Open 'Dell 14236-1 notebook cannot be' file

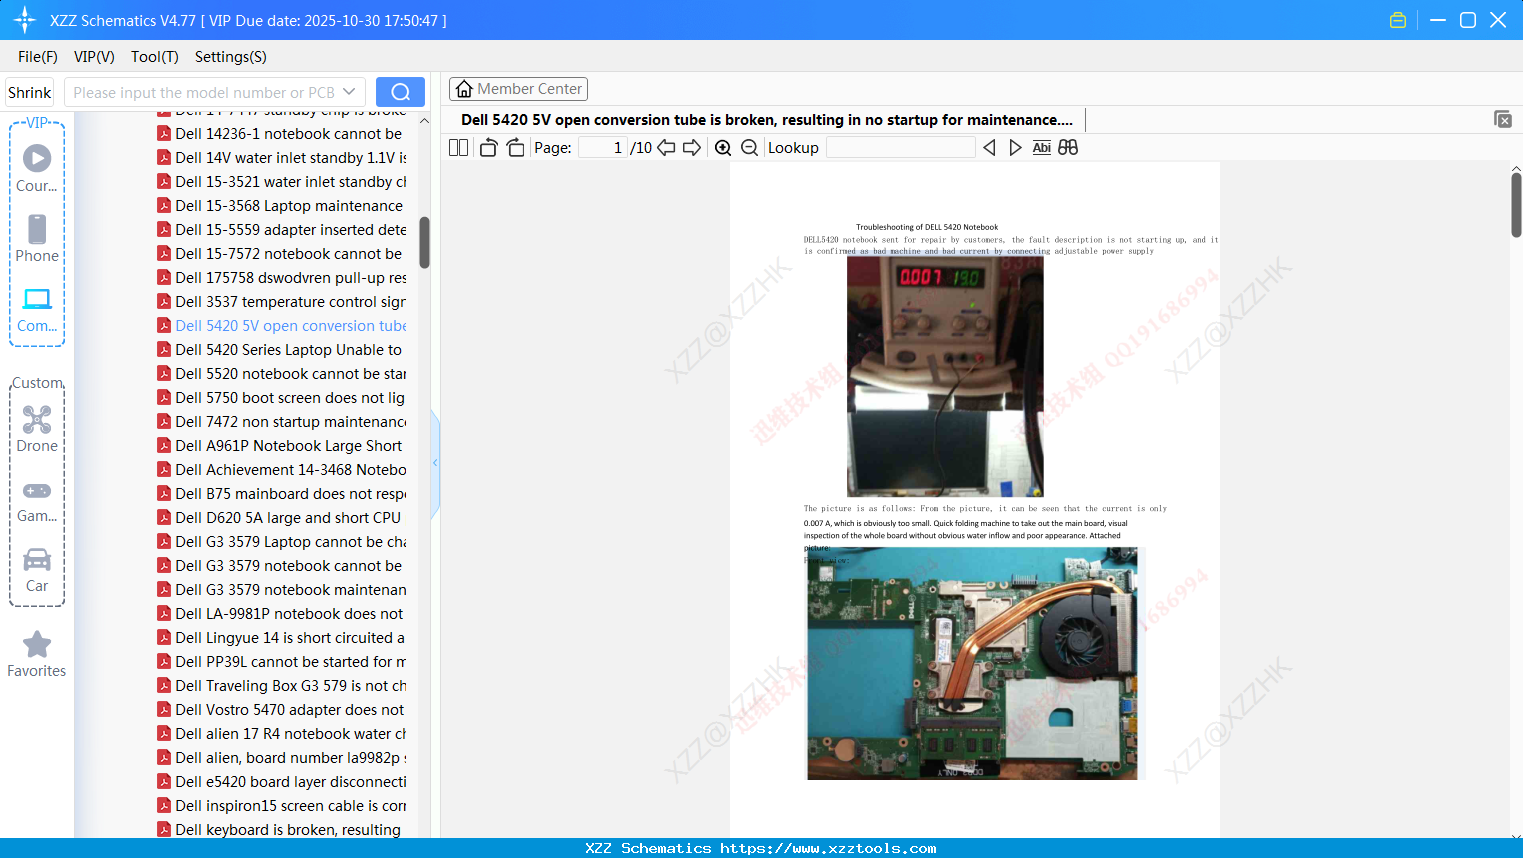point(281,134)
